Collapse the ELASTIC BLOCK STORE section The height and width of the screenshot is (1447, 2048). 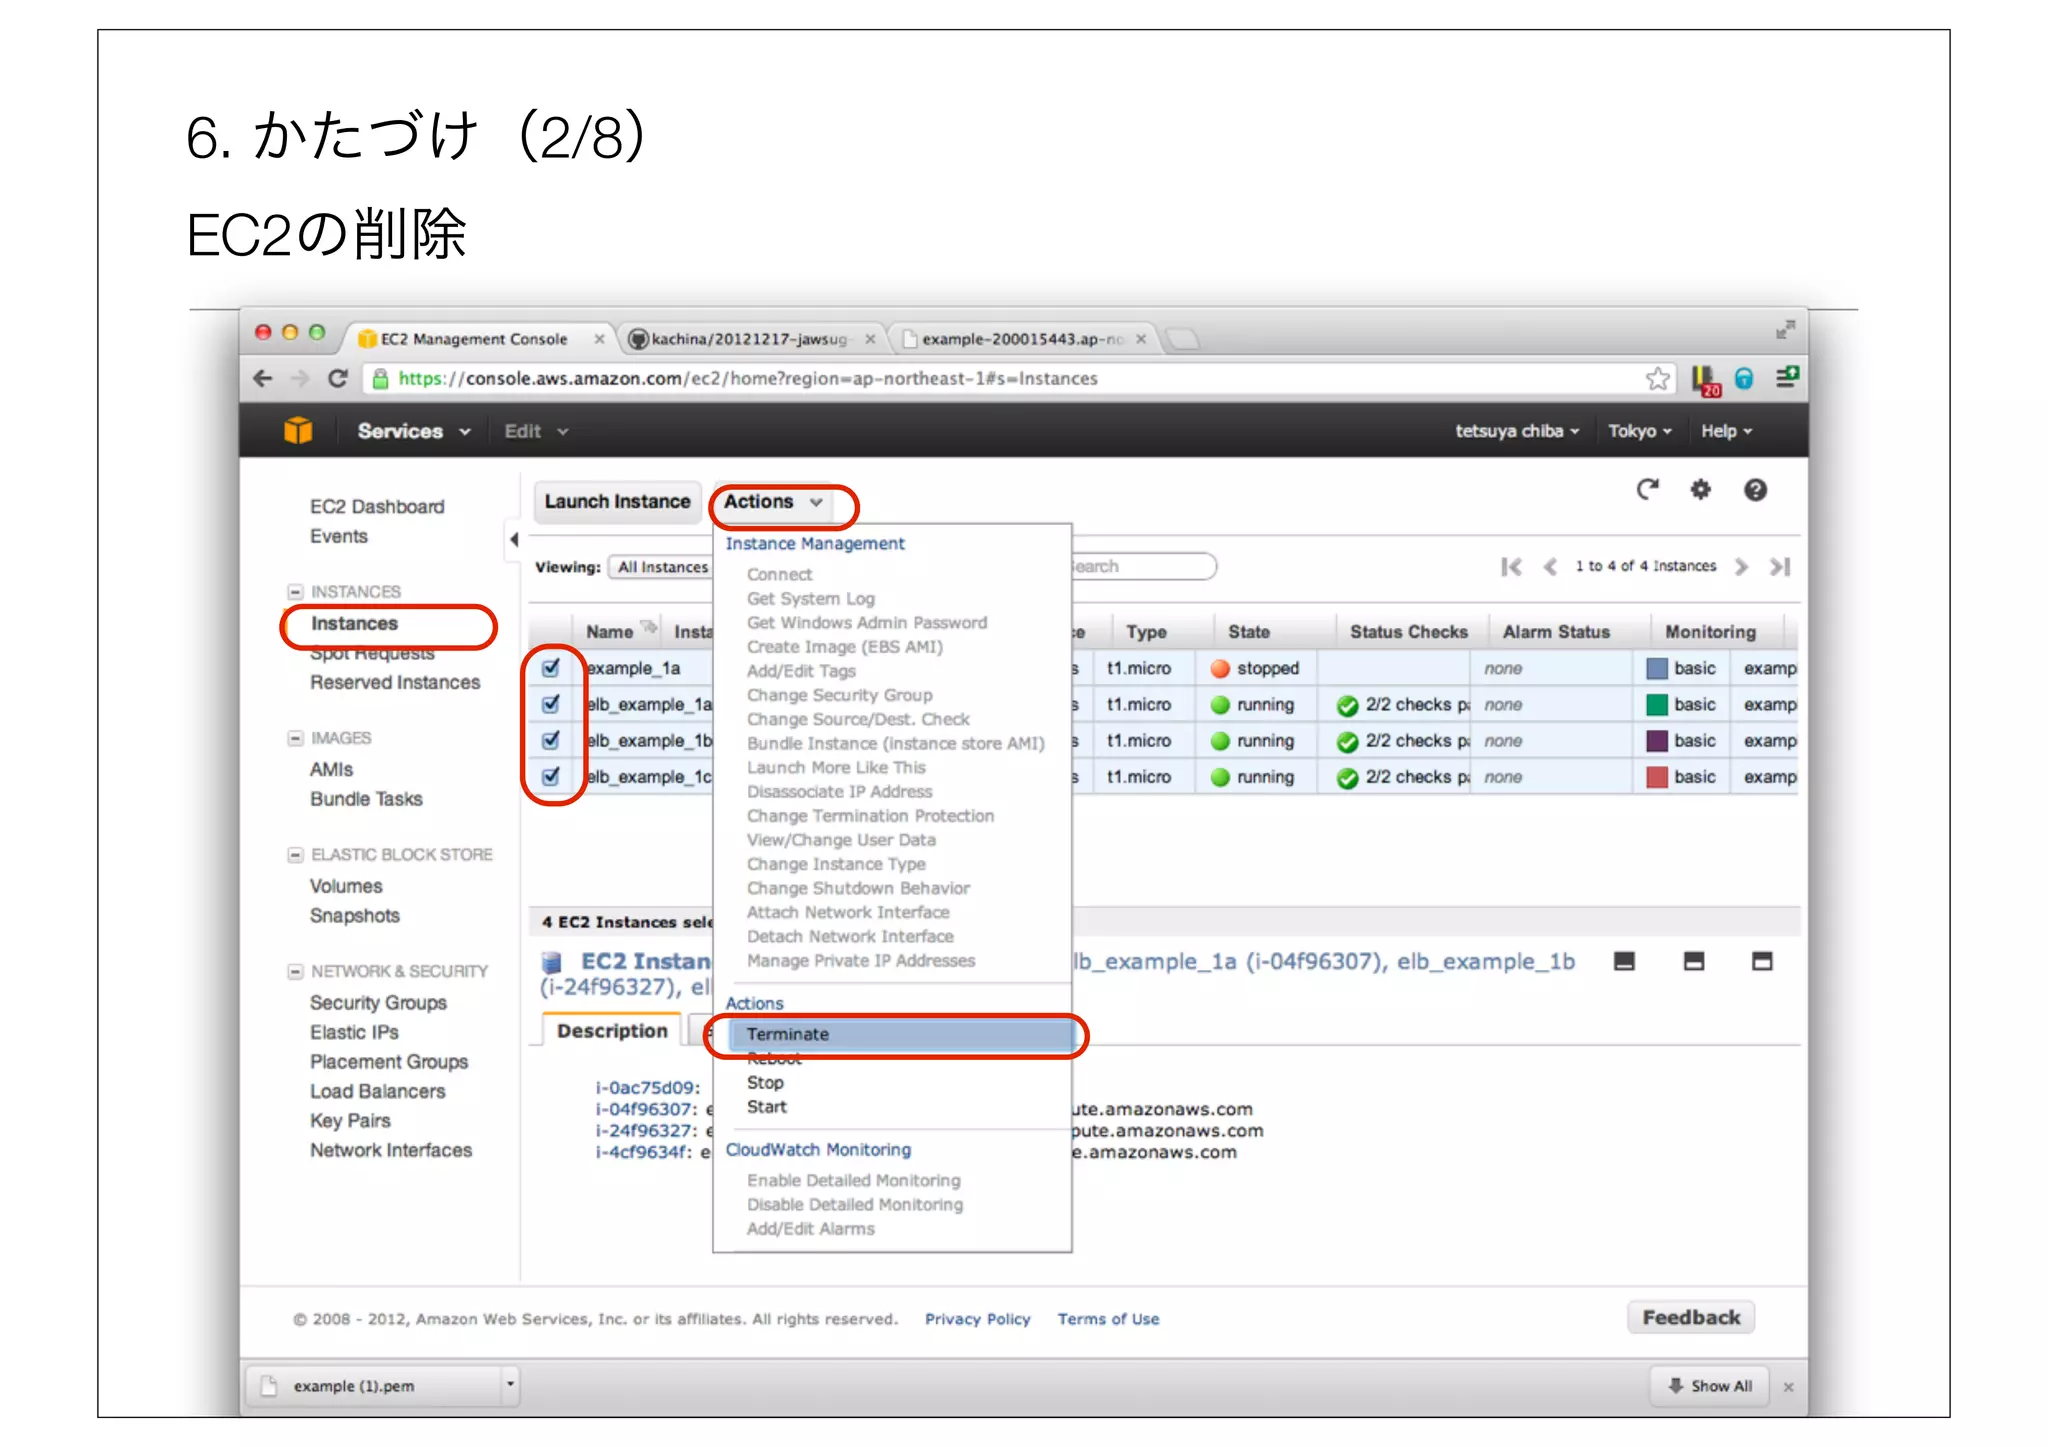pos(295,855)
